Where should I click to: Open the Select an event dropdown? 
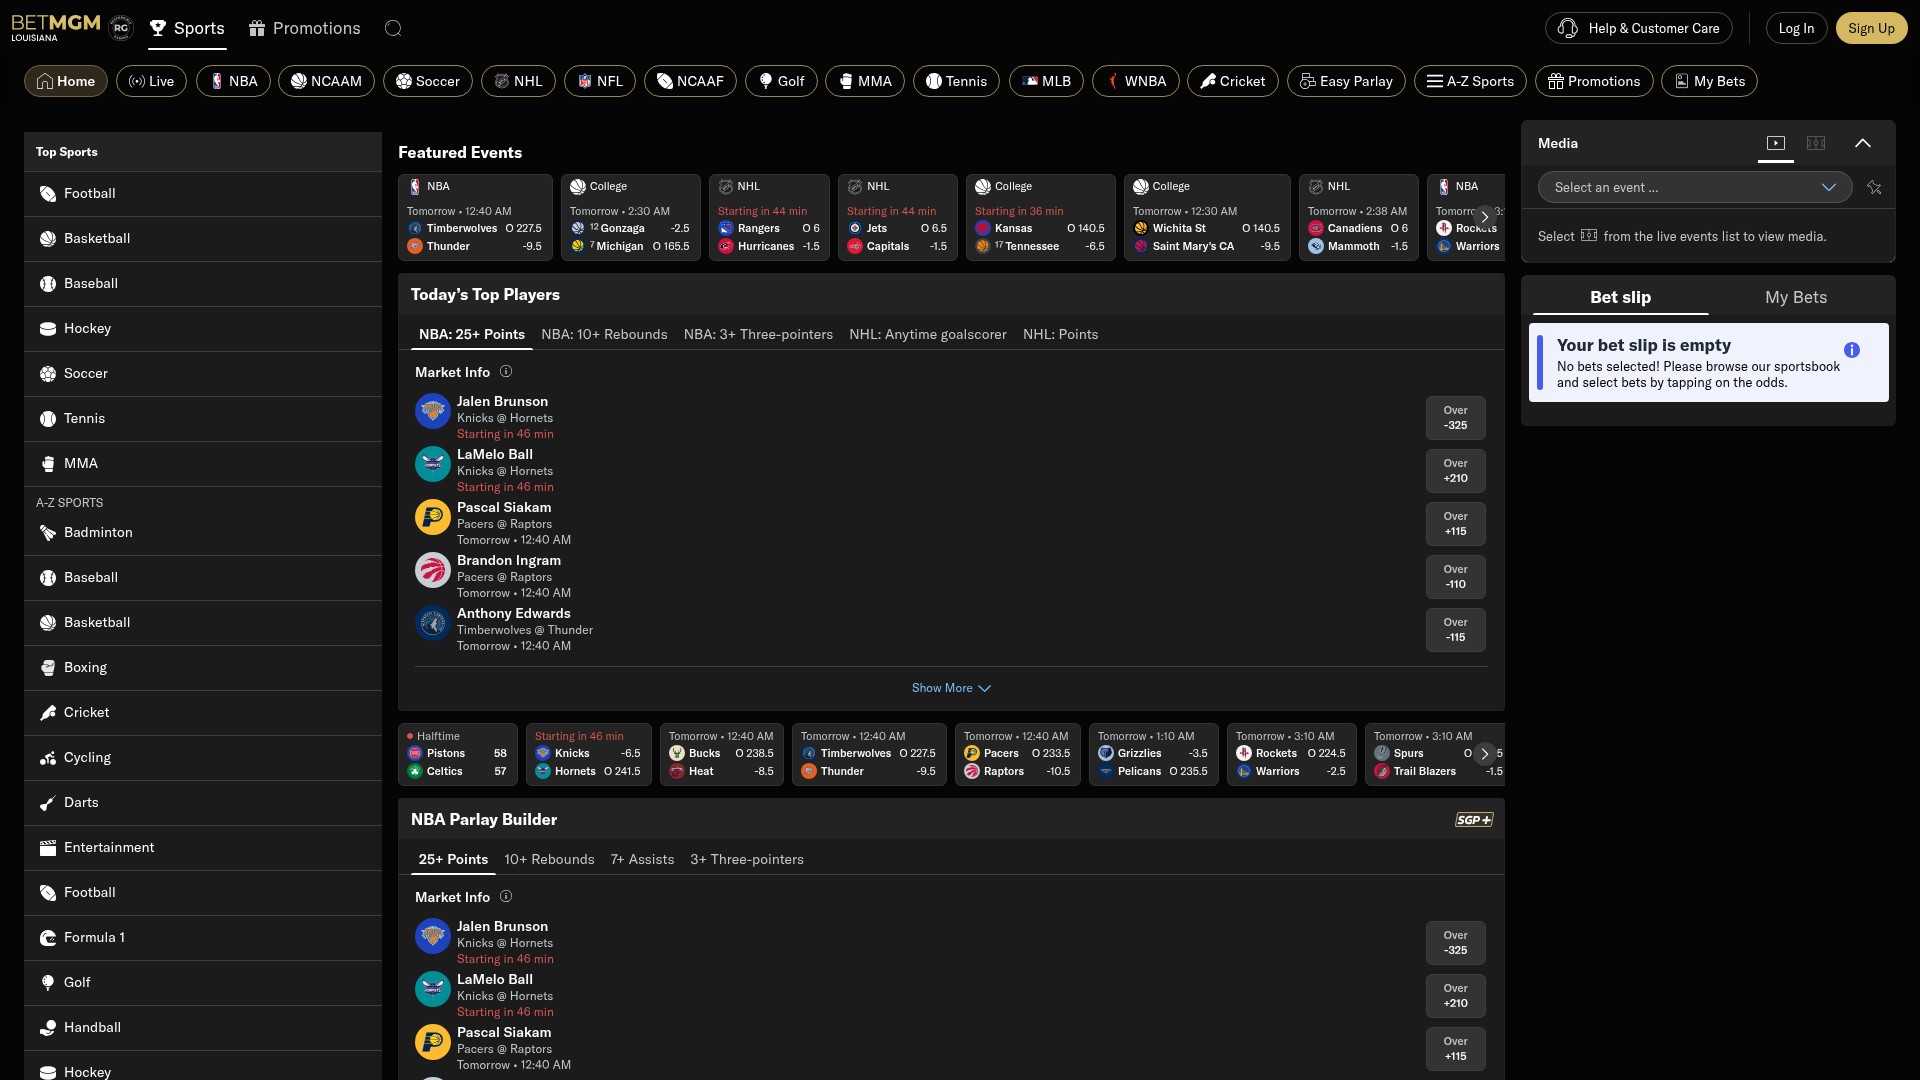tap(1695, 187)
